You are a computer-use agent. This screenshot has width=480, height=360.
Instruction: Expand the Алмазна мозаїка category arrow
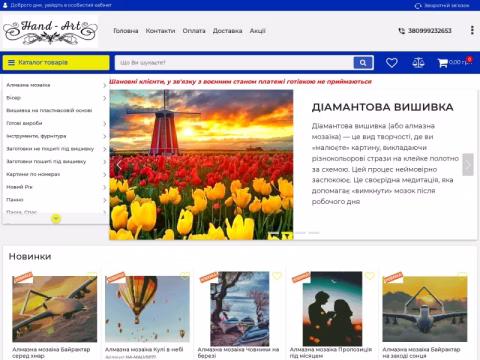click(x=104, y=85)
